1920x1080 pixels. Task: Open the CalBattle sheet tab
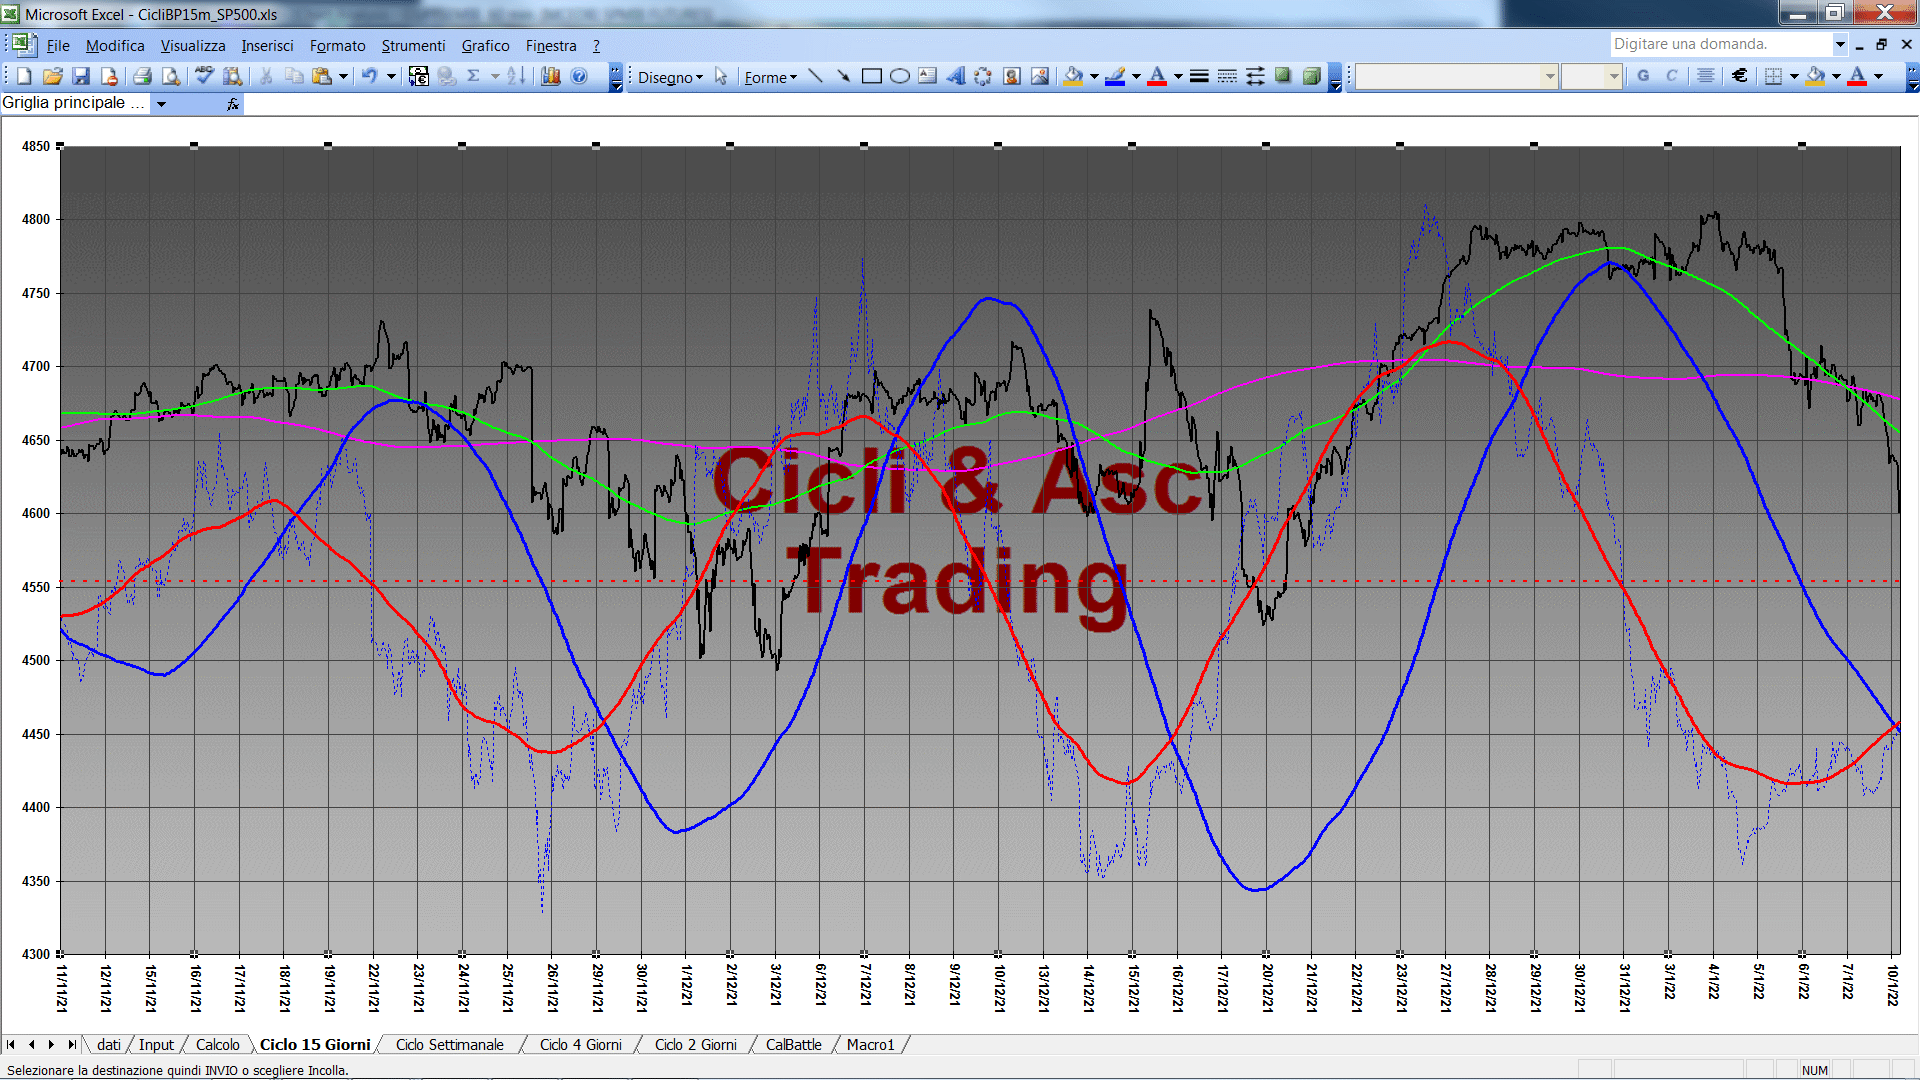(794, 1044)
